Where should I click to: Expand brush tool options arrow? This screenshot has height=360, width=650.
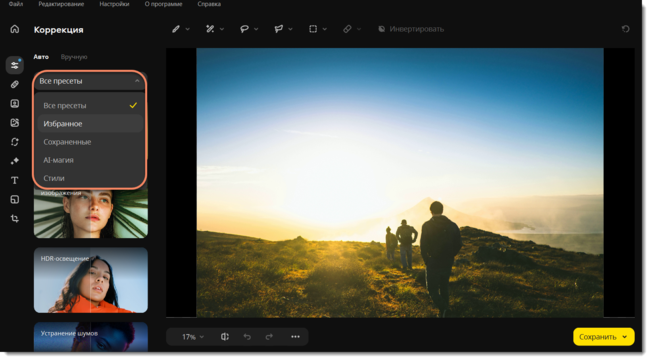tap(188, 29)
